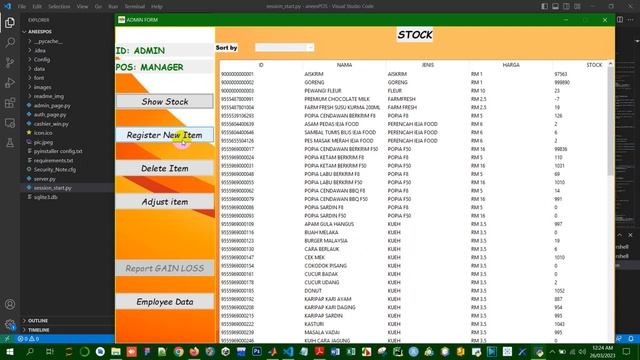Launch Excel from the taskbar
Image resolution: width=640 pixels, height=360 pixels.
[351, 352]
